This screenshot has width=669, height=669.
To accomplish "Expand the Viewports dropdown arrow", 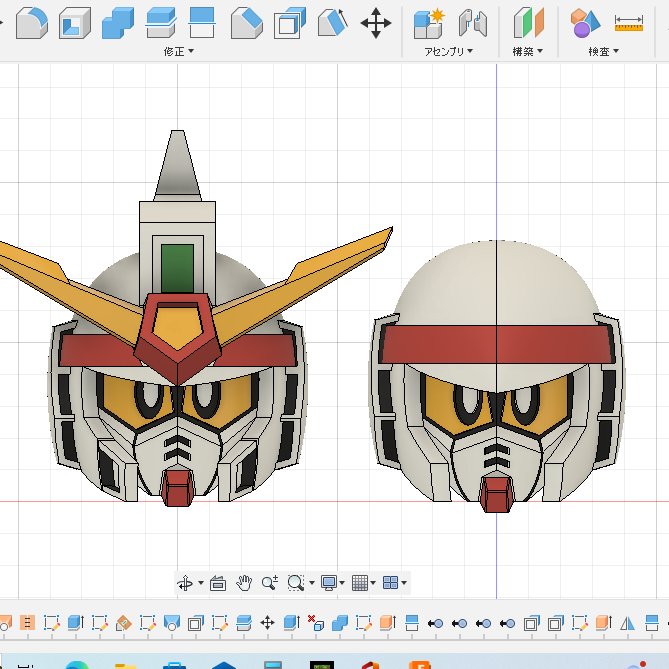I will tap(404, 583).
